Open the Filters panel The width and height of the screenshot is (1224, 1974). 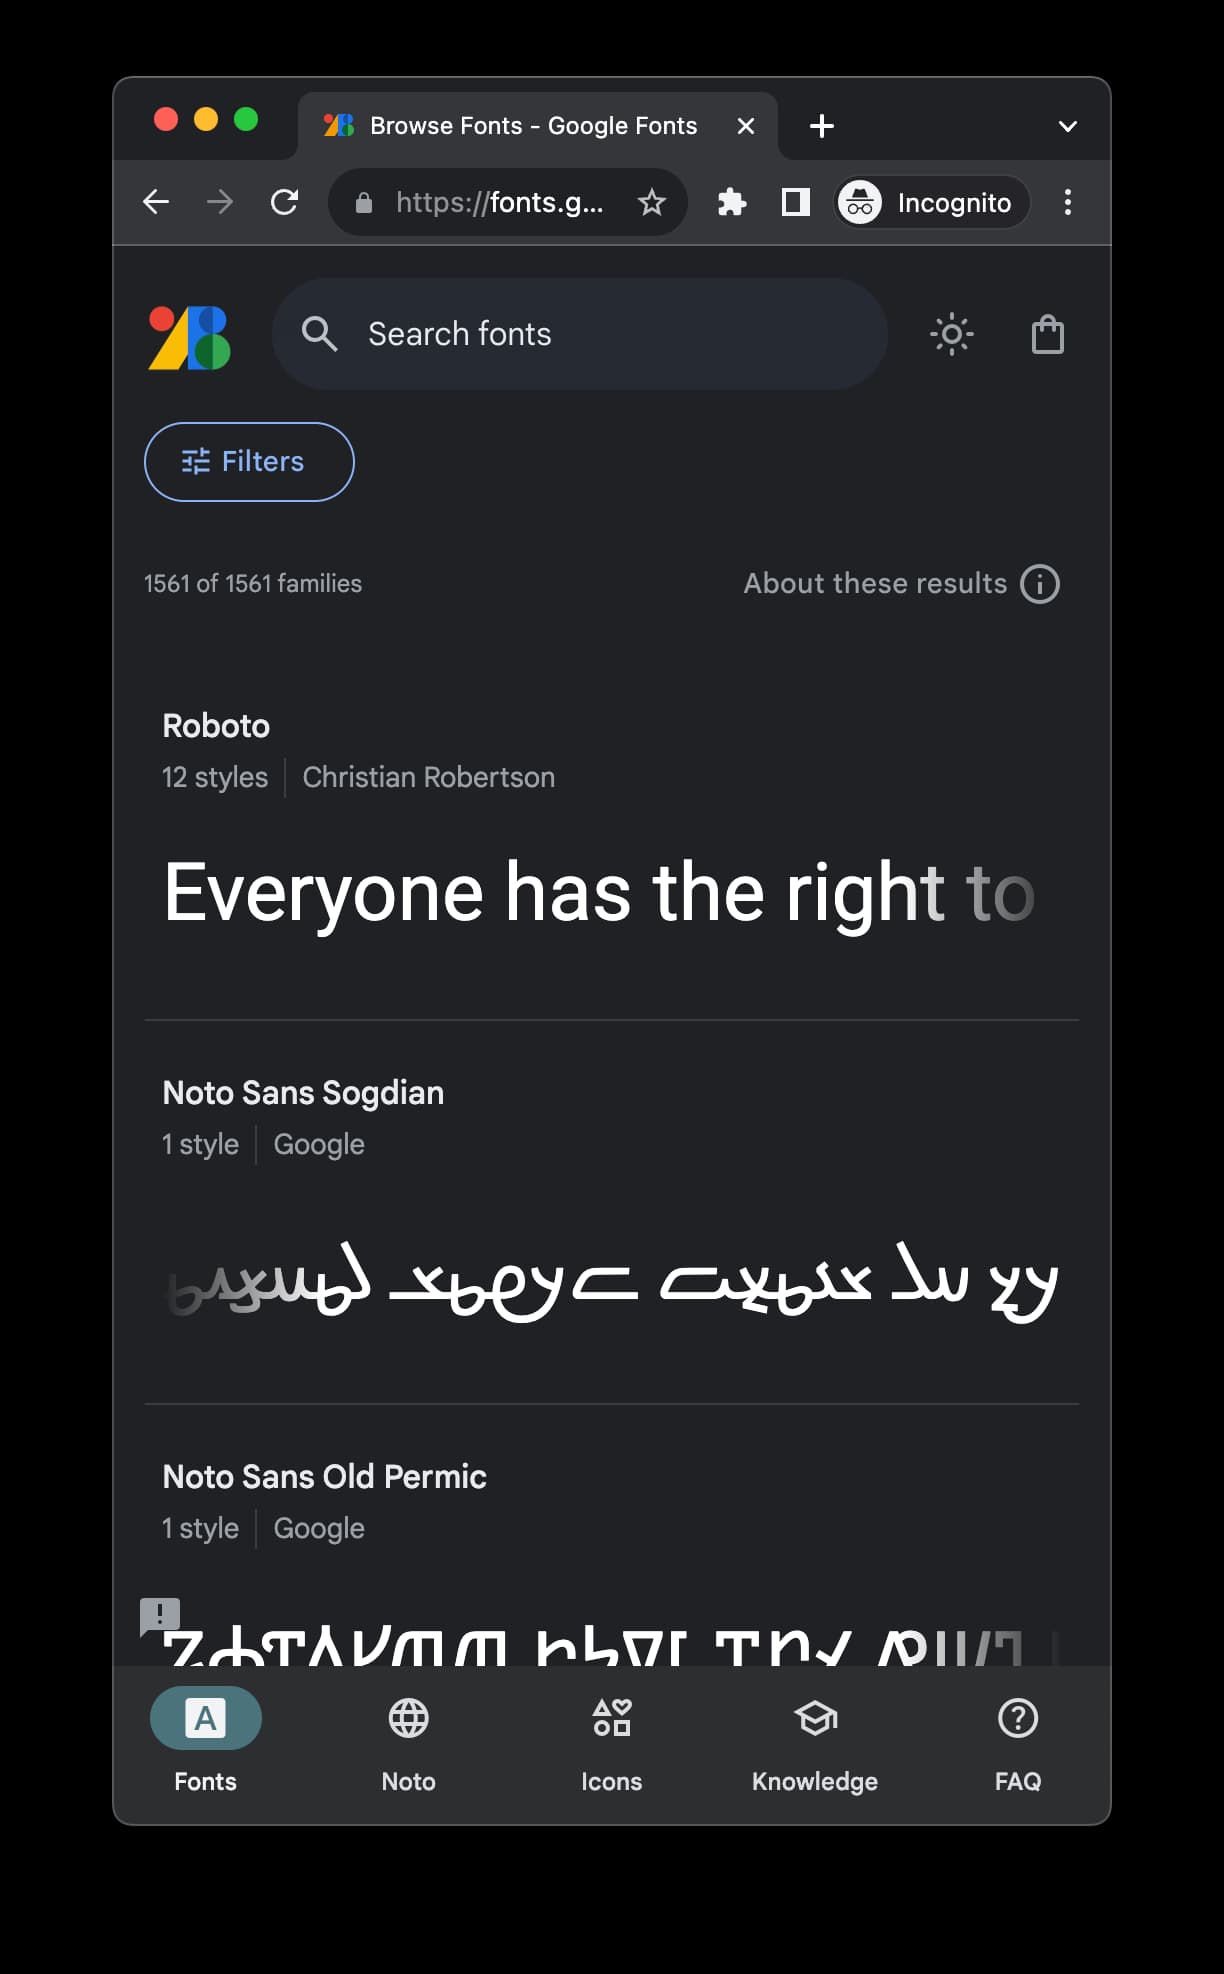(248, 462)
